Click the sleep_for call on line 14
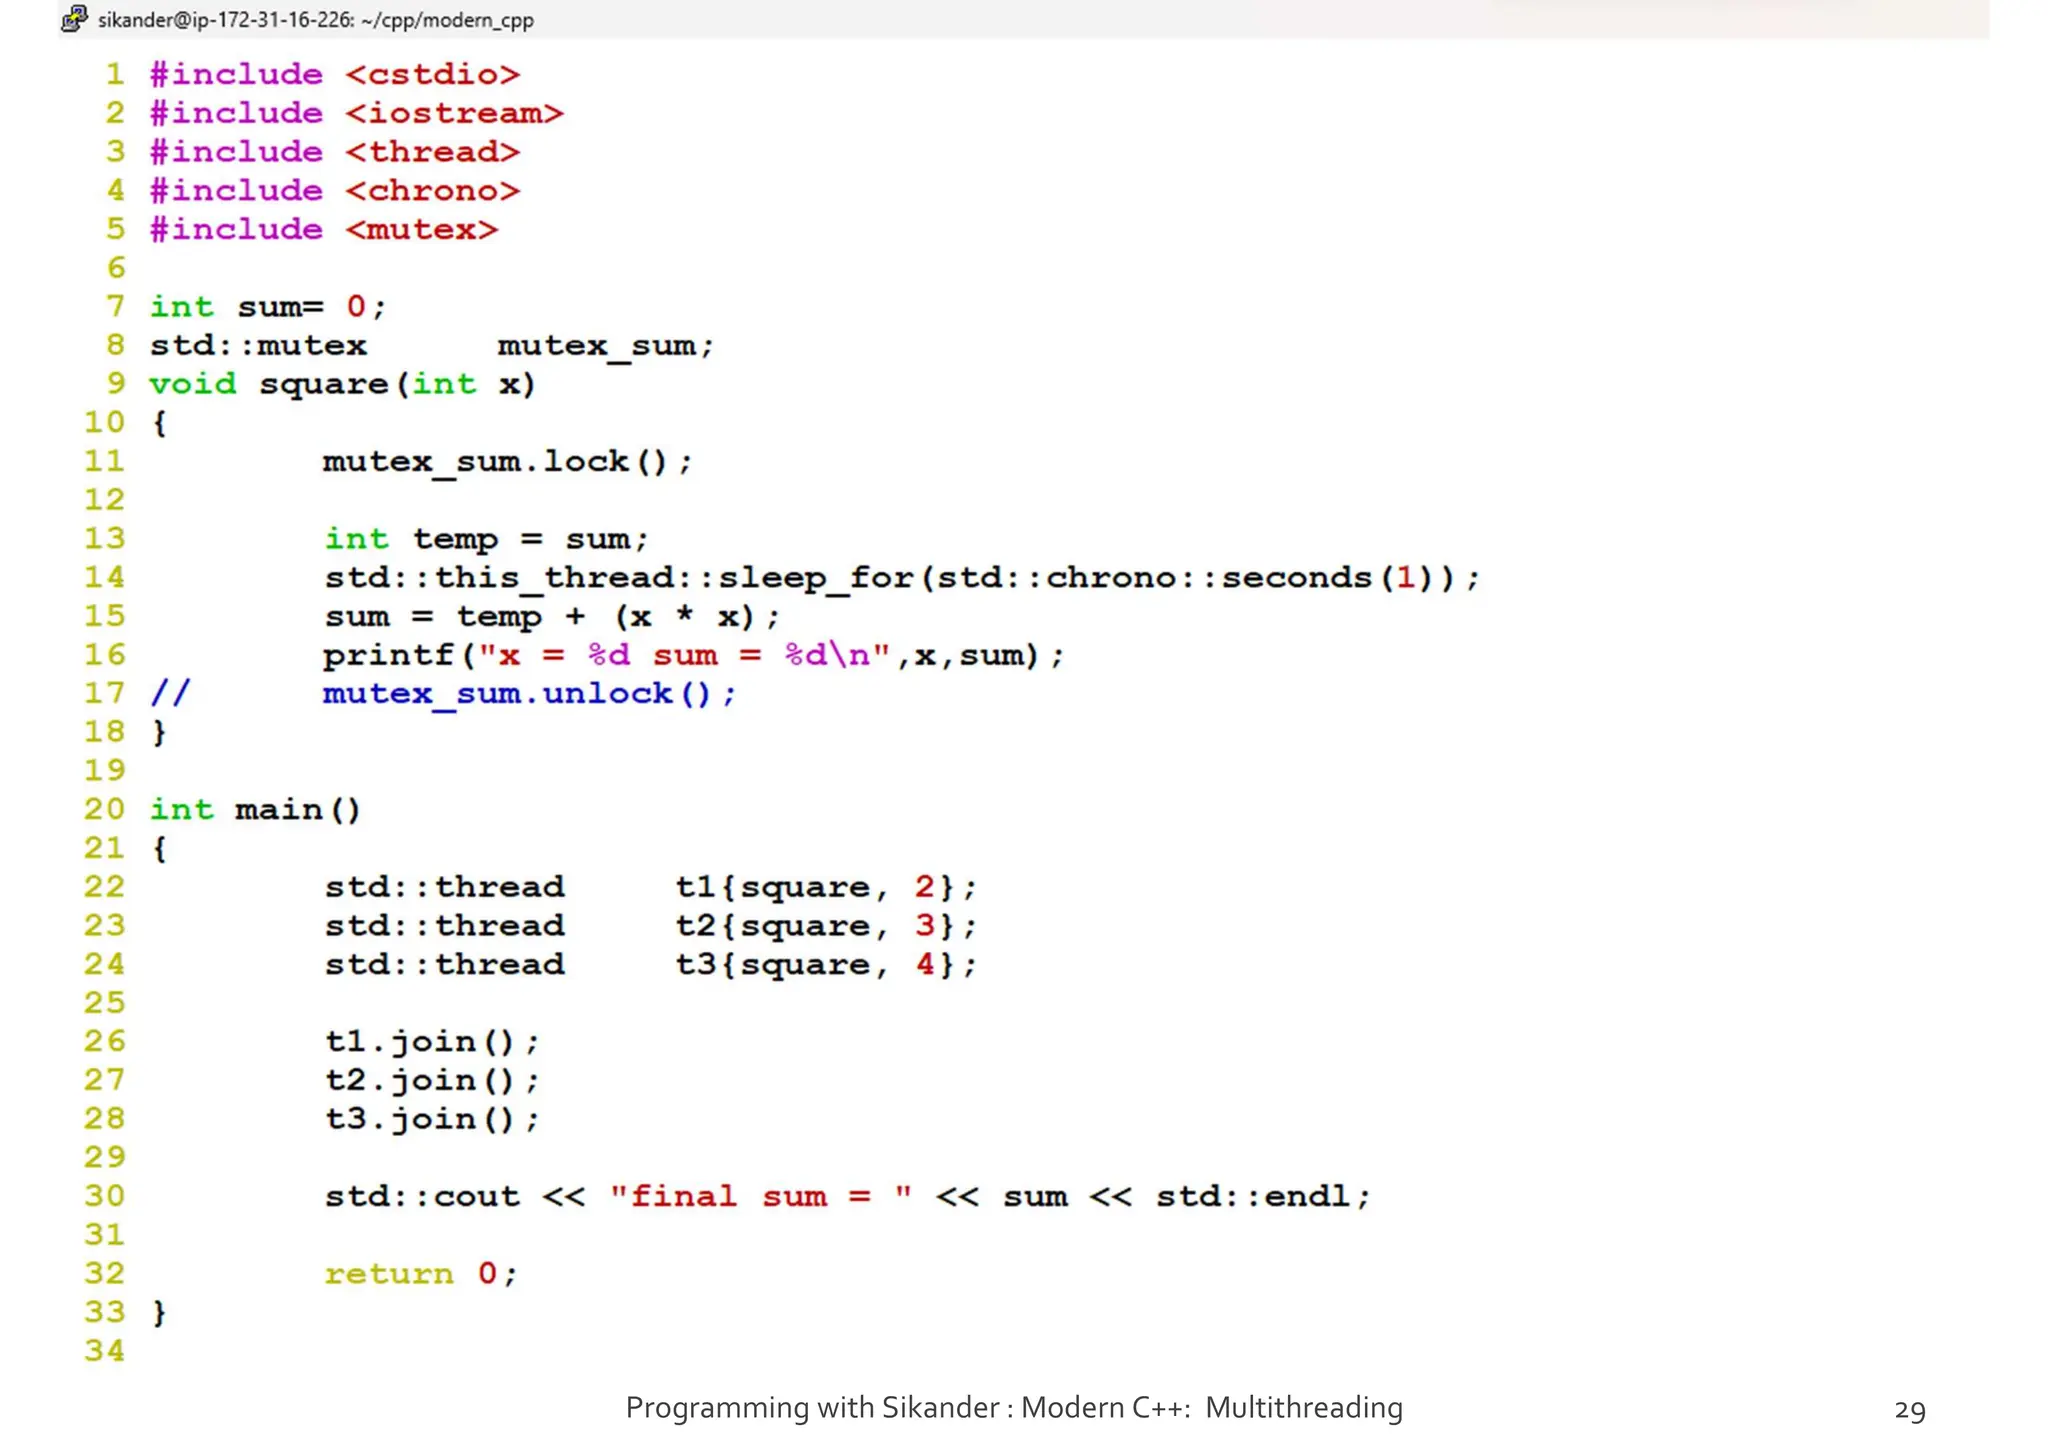This screenshot has height=1448, width=2048. 902,579
